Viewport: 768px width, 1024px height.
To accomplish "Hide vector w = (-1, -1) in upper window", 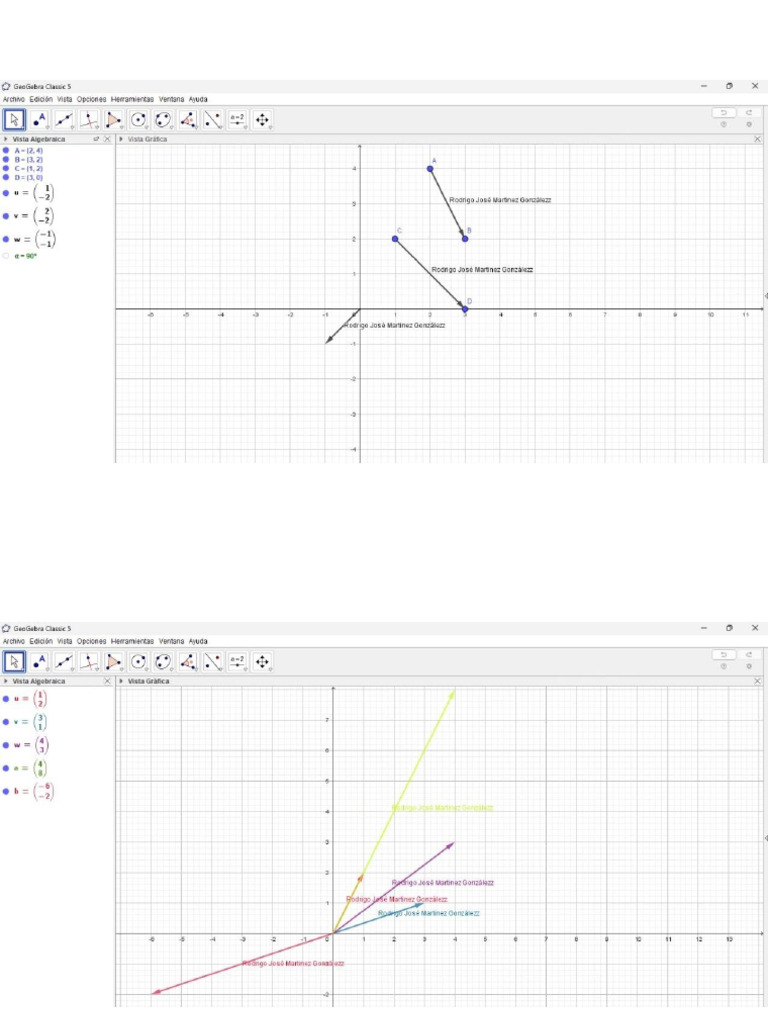I will pyautogui.click(x=6, y=240).
